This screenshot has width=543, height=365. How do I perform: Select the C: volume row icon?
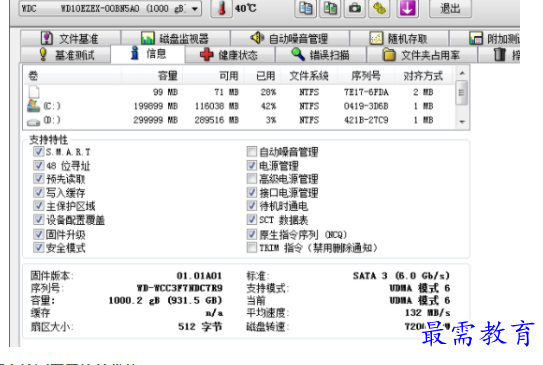34,106
